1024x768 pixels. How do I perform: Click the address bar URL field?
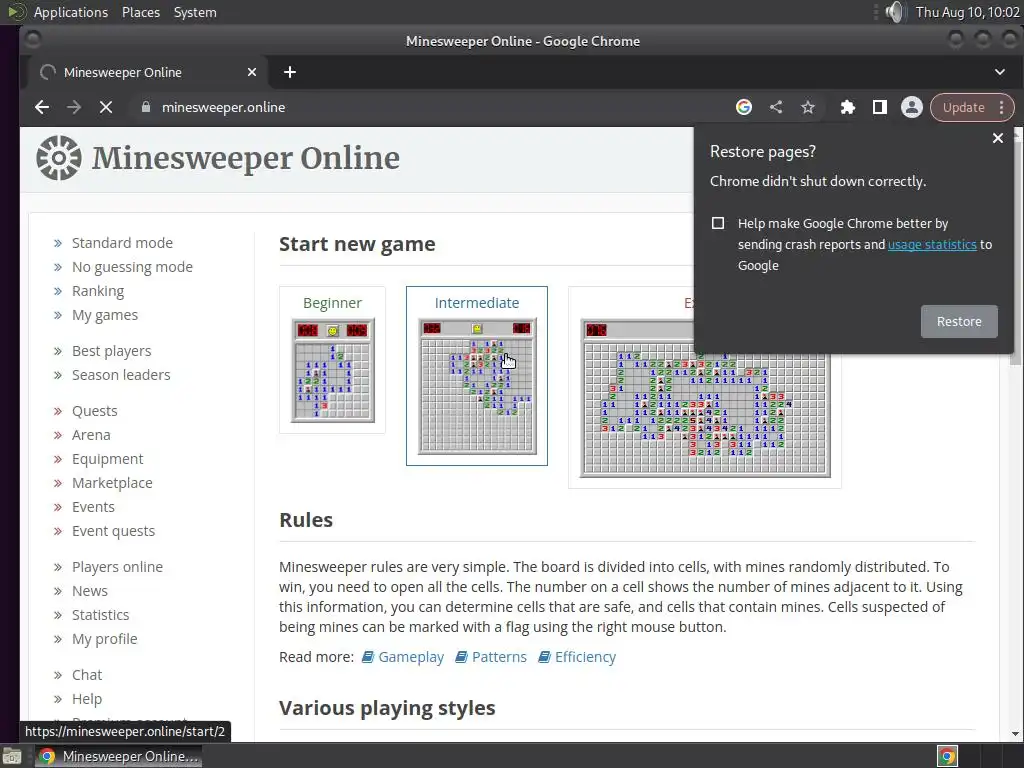[431, 107]
